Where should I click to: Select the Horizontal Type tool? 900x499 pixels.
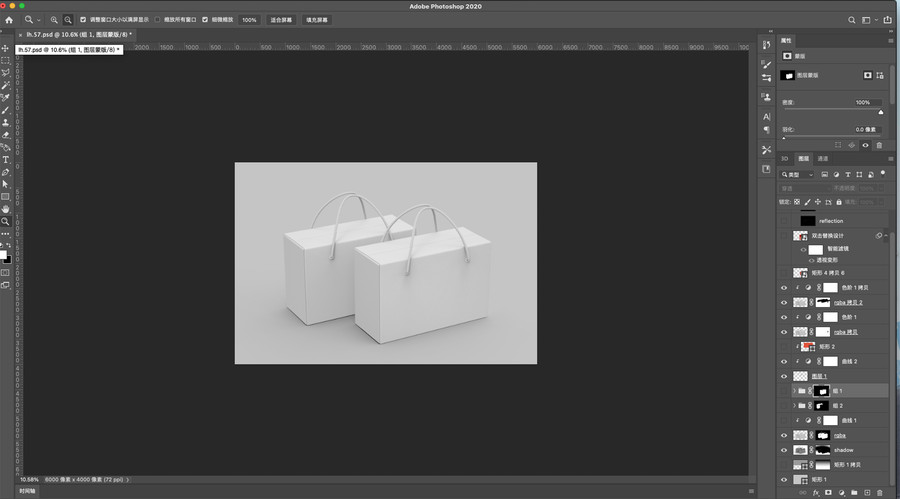point(6,160)
